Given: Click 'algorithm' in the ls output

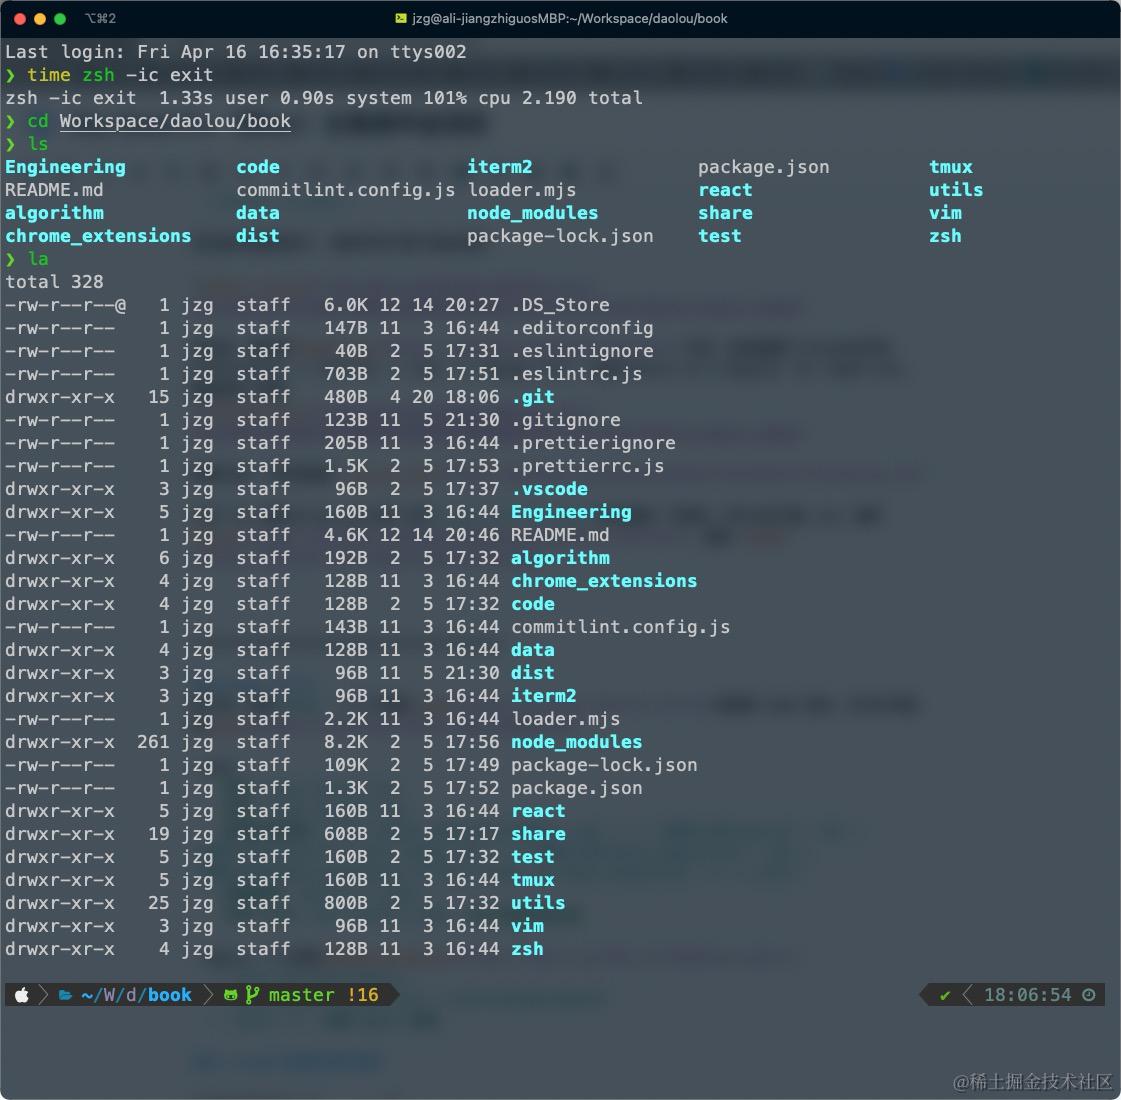Looking at the screenshot, I should pos(54,213).
